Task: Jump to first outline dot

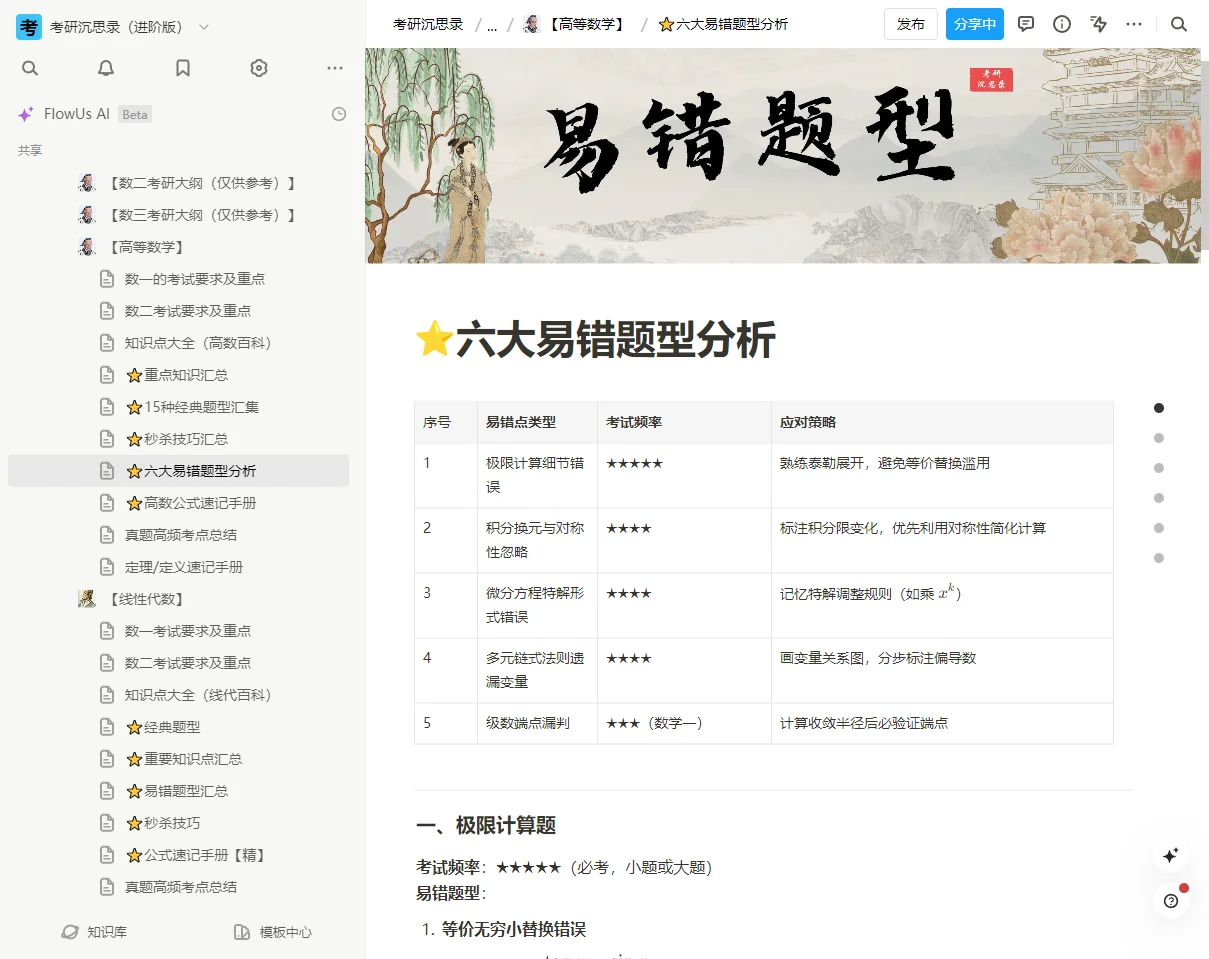Action: (x=1159, y=408)
